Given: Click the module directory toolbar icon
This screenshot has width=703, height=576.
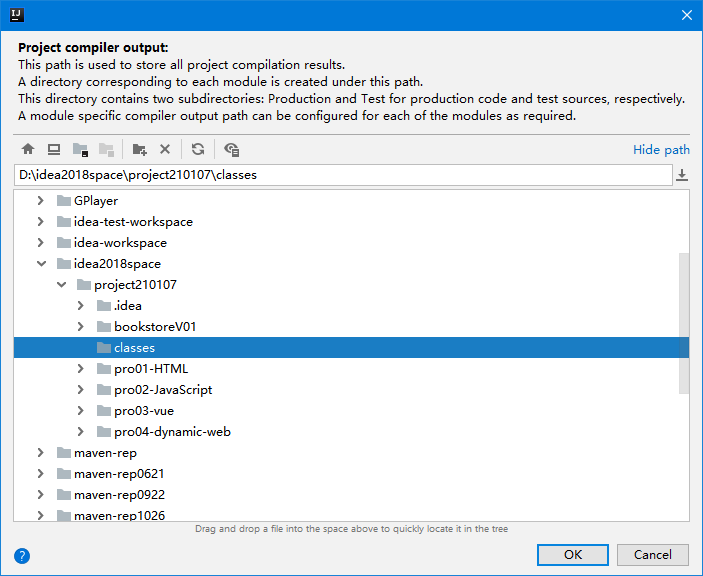Looking at the screenshot, I should click(x=106, y=149).
